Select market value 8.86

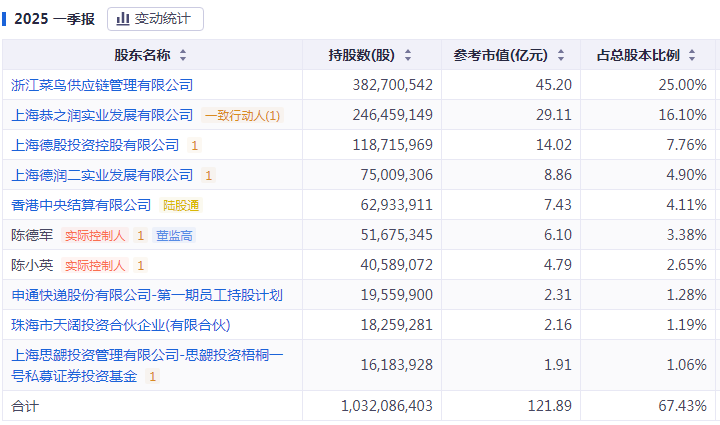pyautogui.click(x=558, y=175)
